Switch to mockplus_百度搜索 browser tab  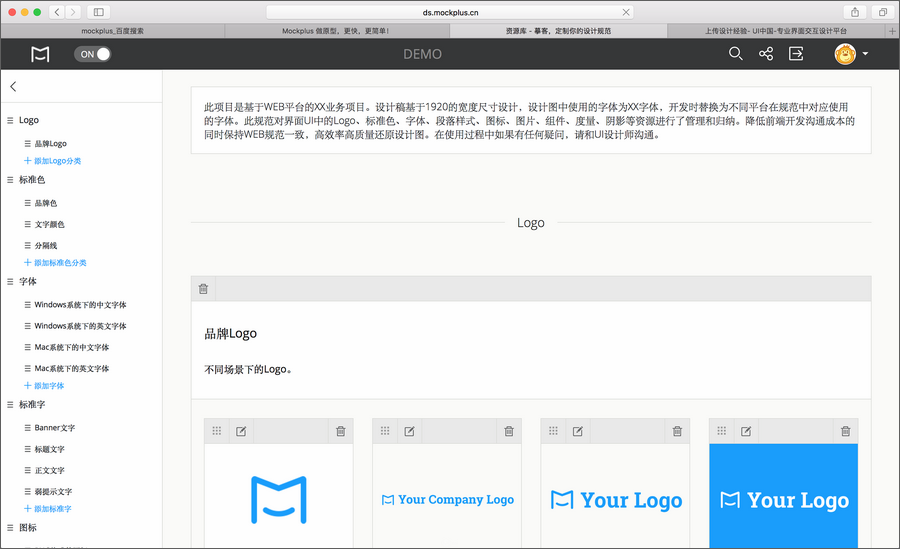point(112,31)
